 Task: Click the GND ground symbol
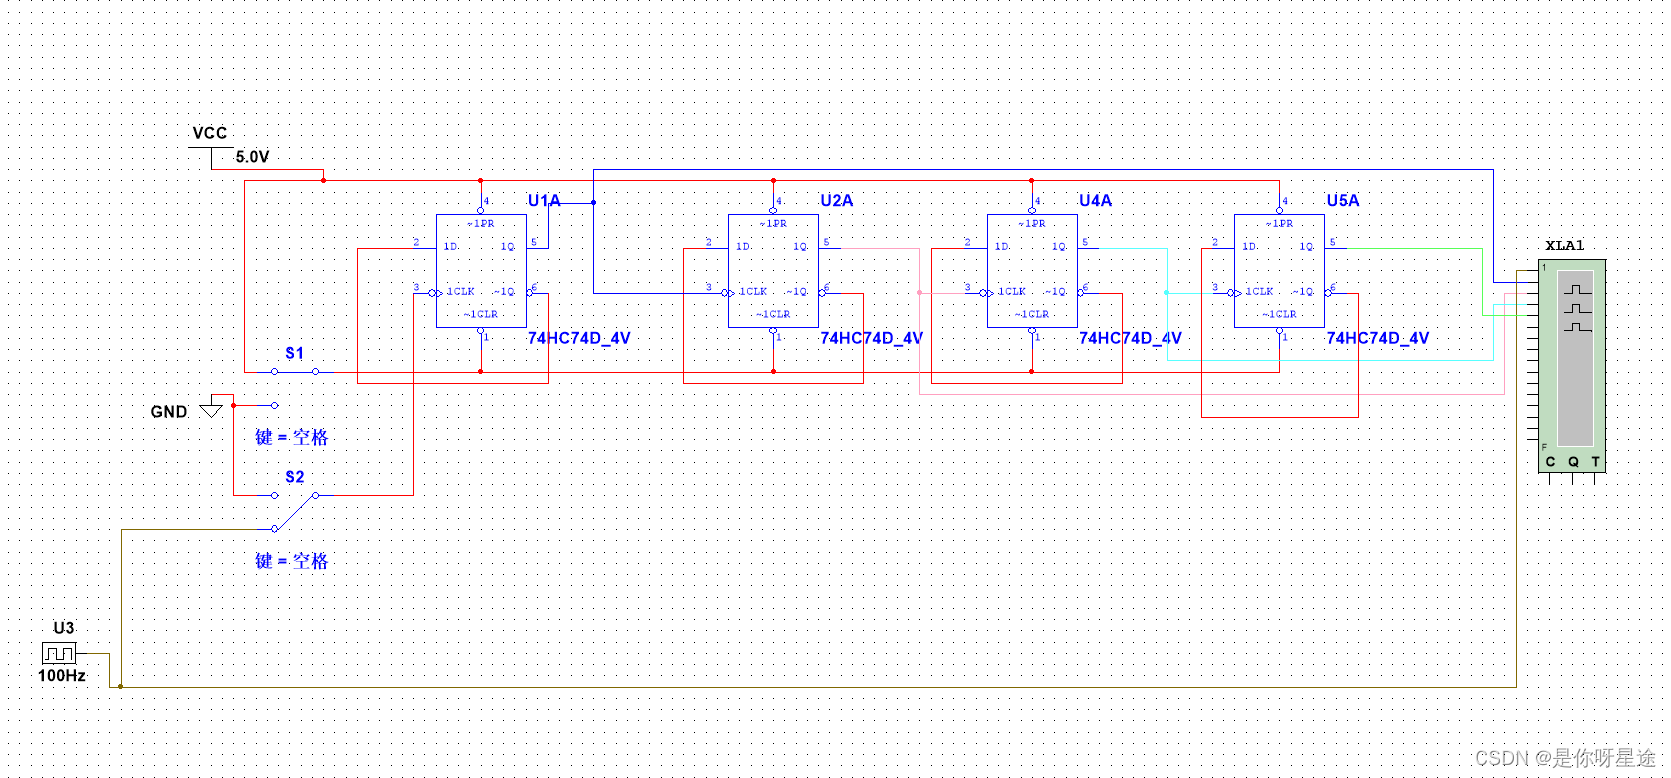(x=211, y=410)
